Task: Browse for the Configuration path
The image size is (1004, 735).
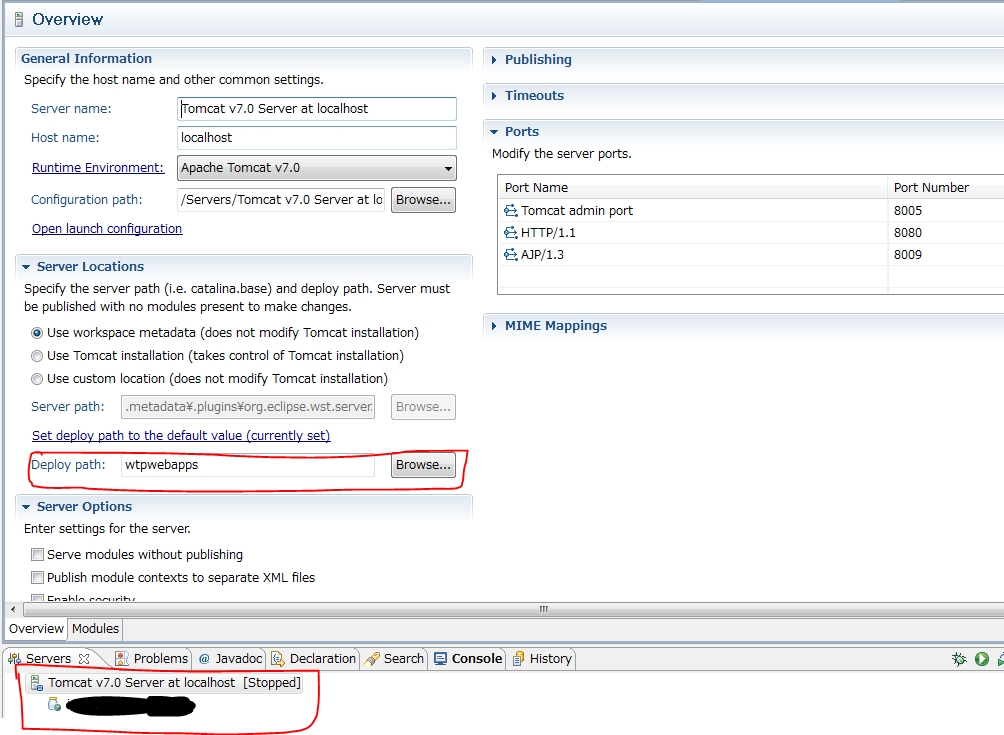Action: [423, 200]
